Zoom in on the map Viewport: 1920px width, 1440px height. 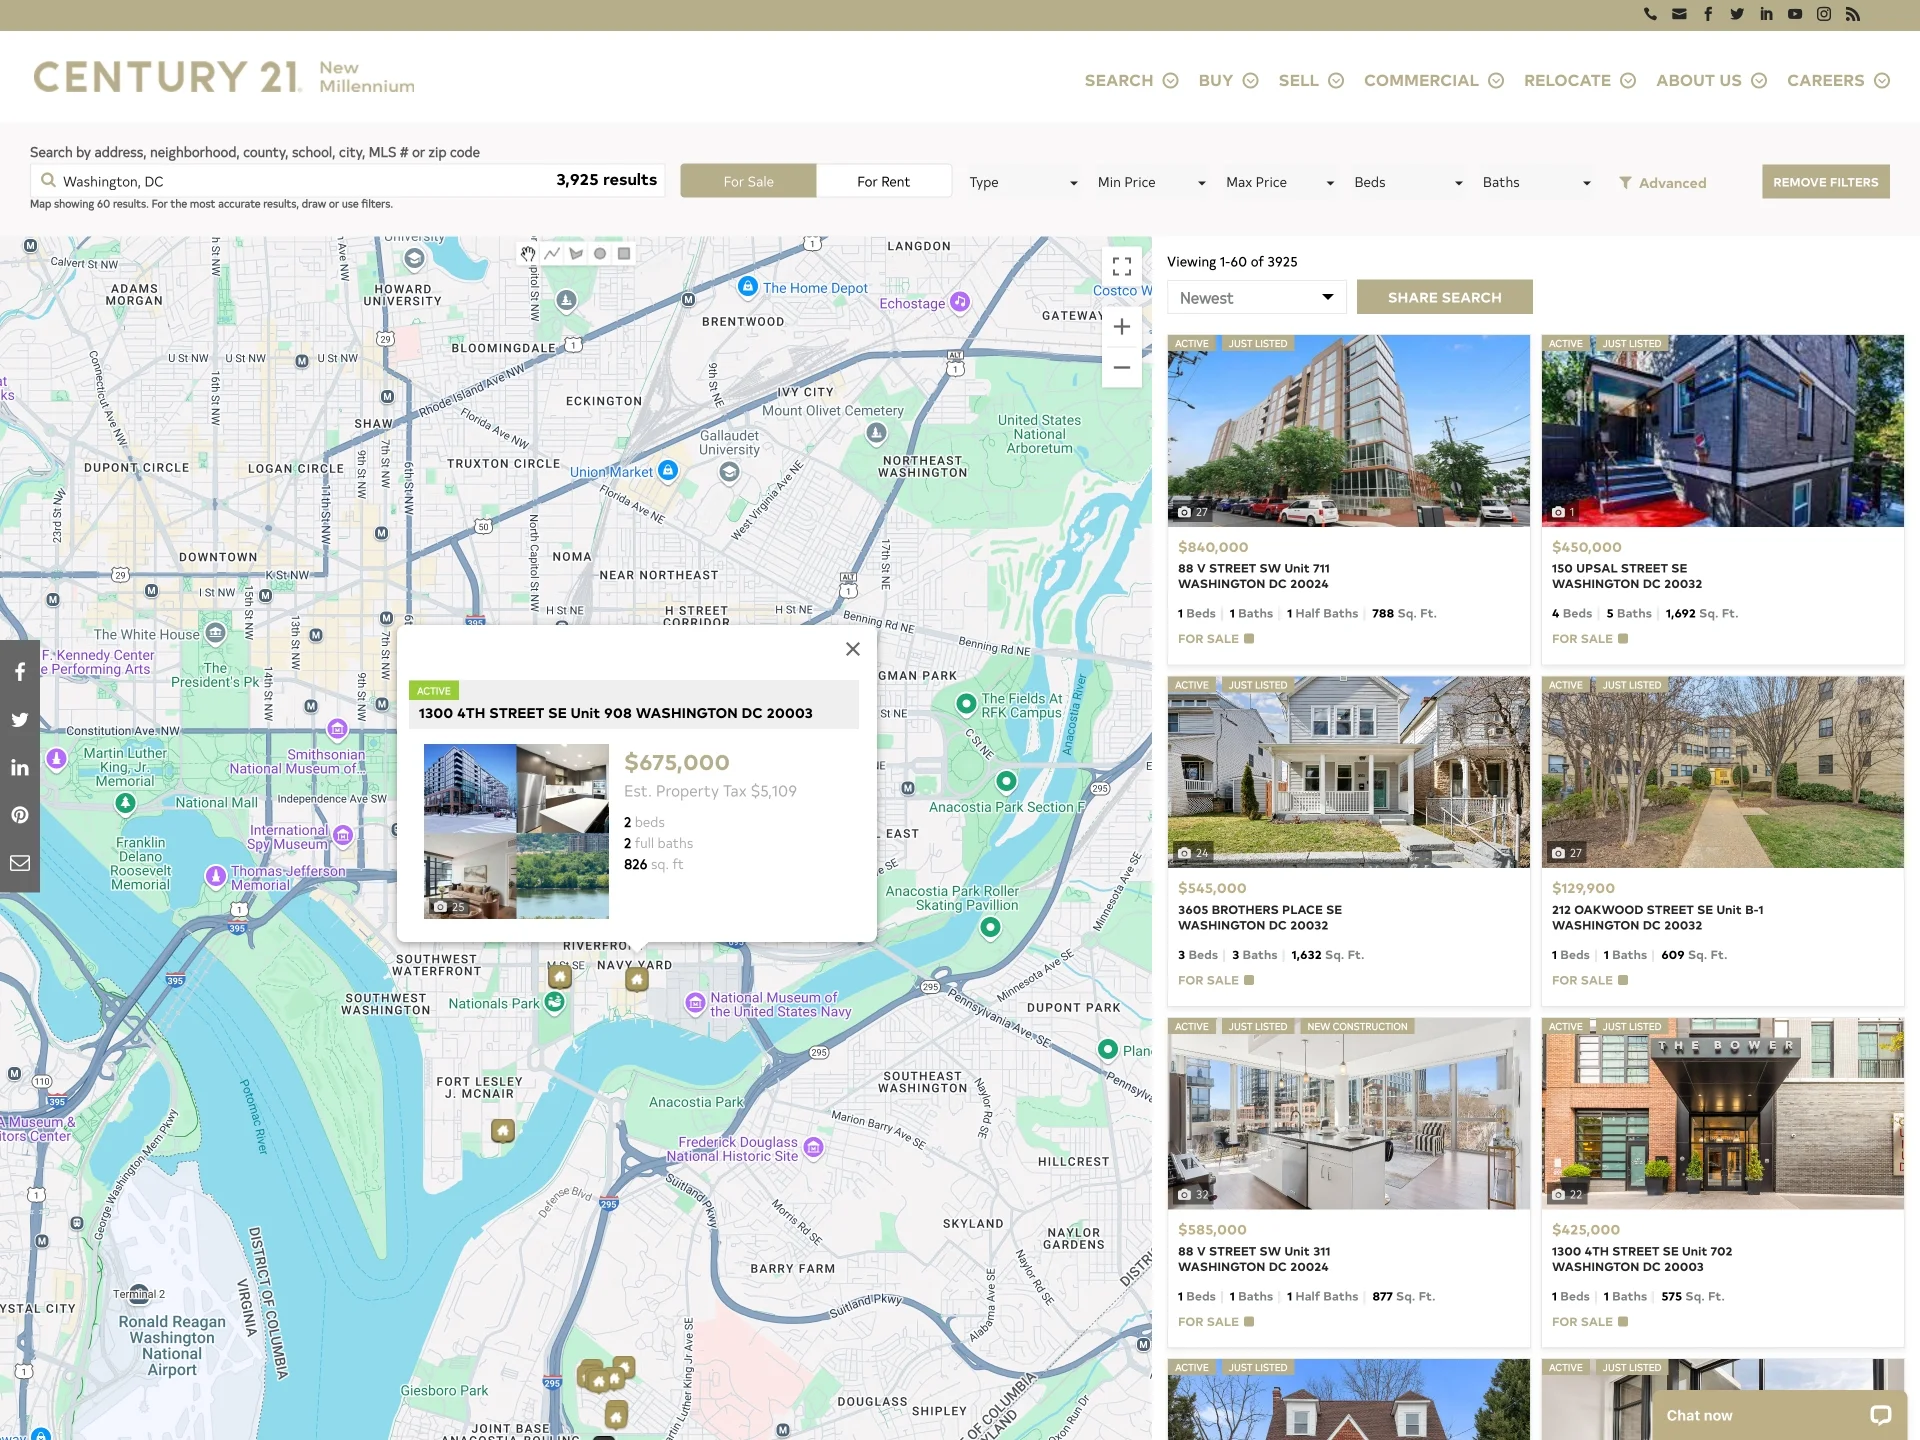[1122, 327]
